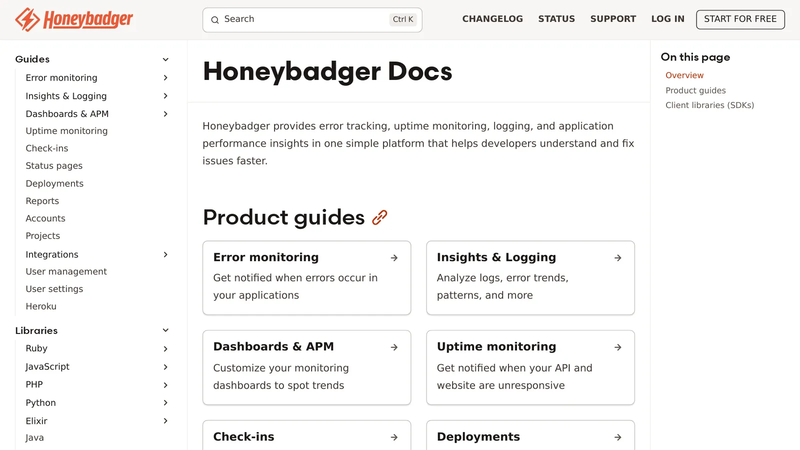Open Projects in sidebar
Screen dimensions: 800x450
(42, 236)
